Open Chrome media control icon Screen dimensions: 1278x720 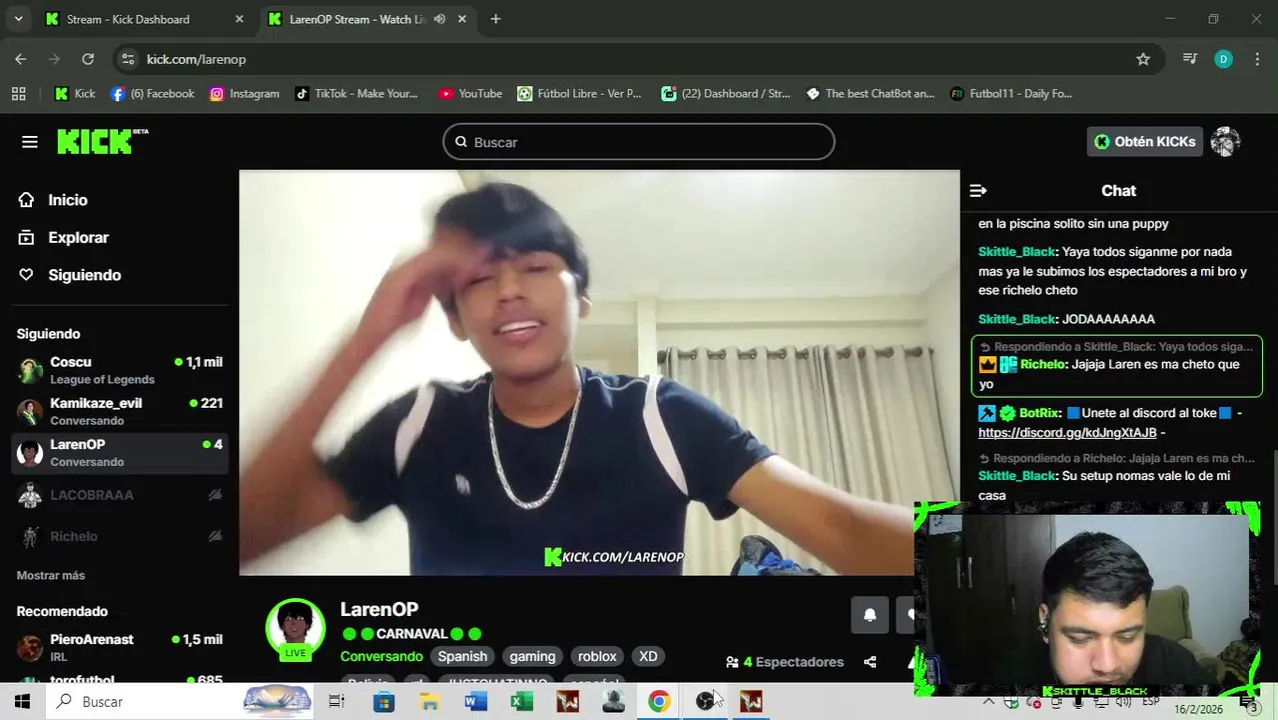coord(1190,59)
